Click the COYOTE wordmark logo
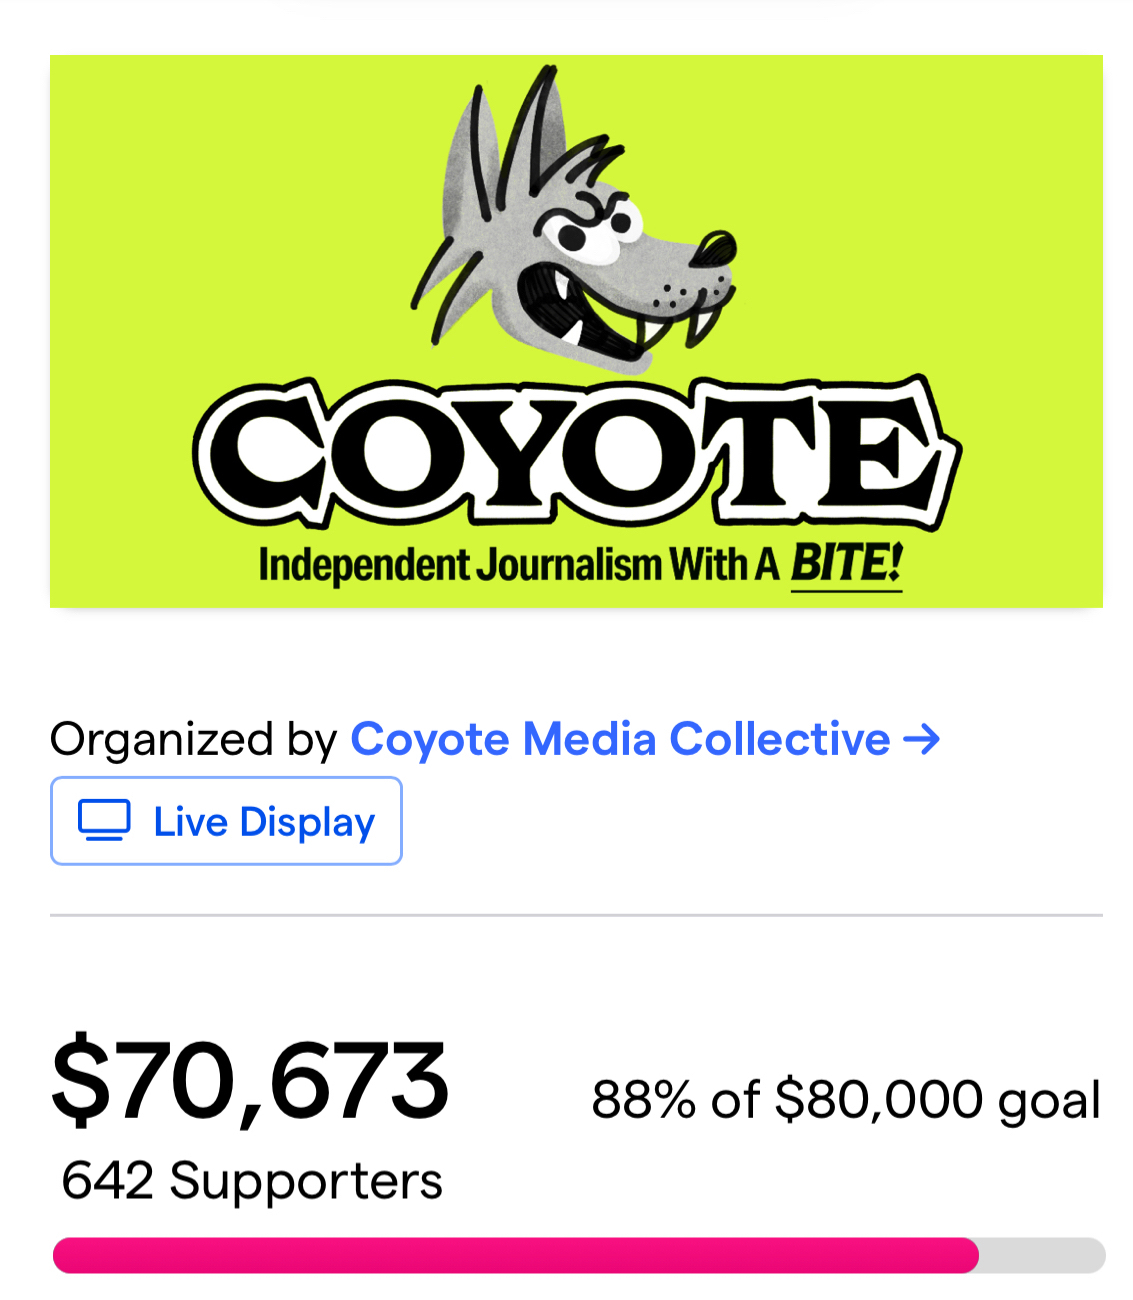 tap(576, 453)
